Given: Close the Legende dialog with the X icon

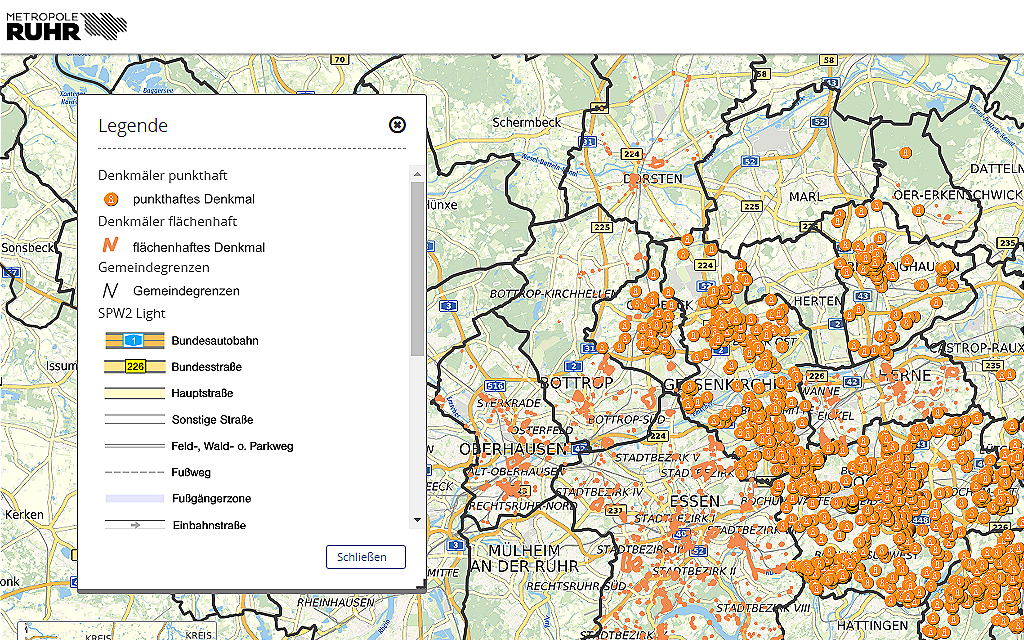Looking at the screenshot, I should 397,125.
